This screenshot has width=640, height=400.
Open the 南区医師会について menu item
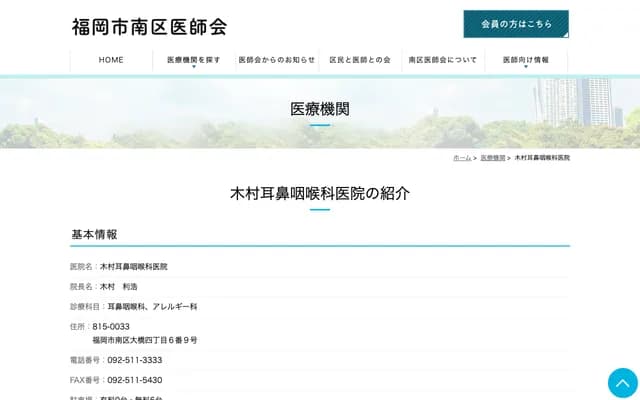[443, 60]
